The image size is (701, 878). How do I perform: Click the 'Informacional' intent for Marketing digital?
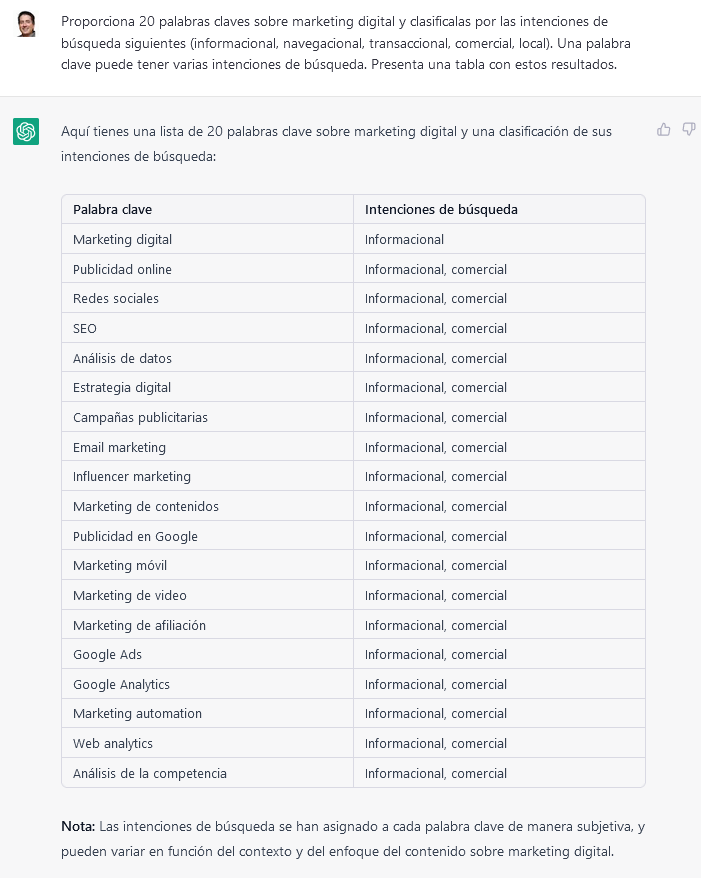coord(404,240)
